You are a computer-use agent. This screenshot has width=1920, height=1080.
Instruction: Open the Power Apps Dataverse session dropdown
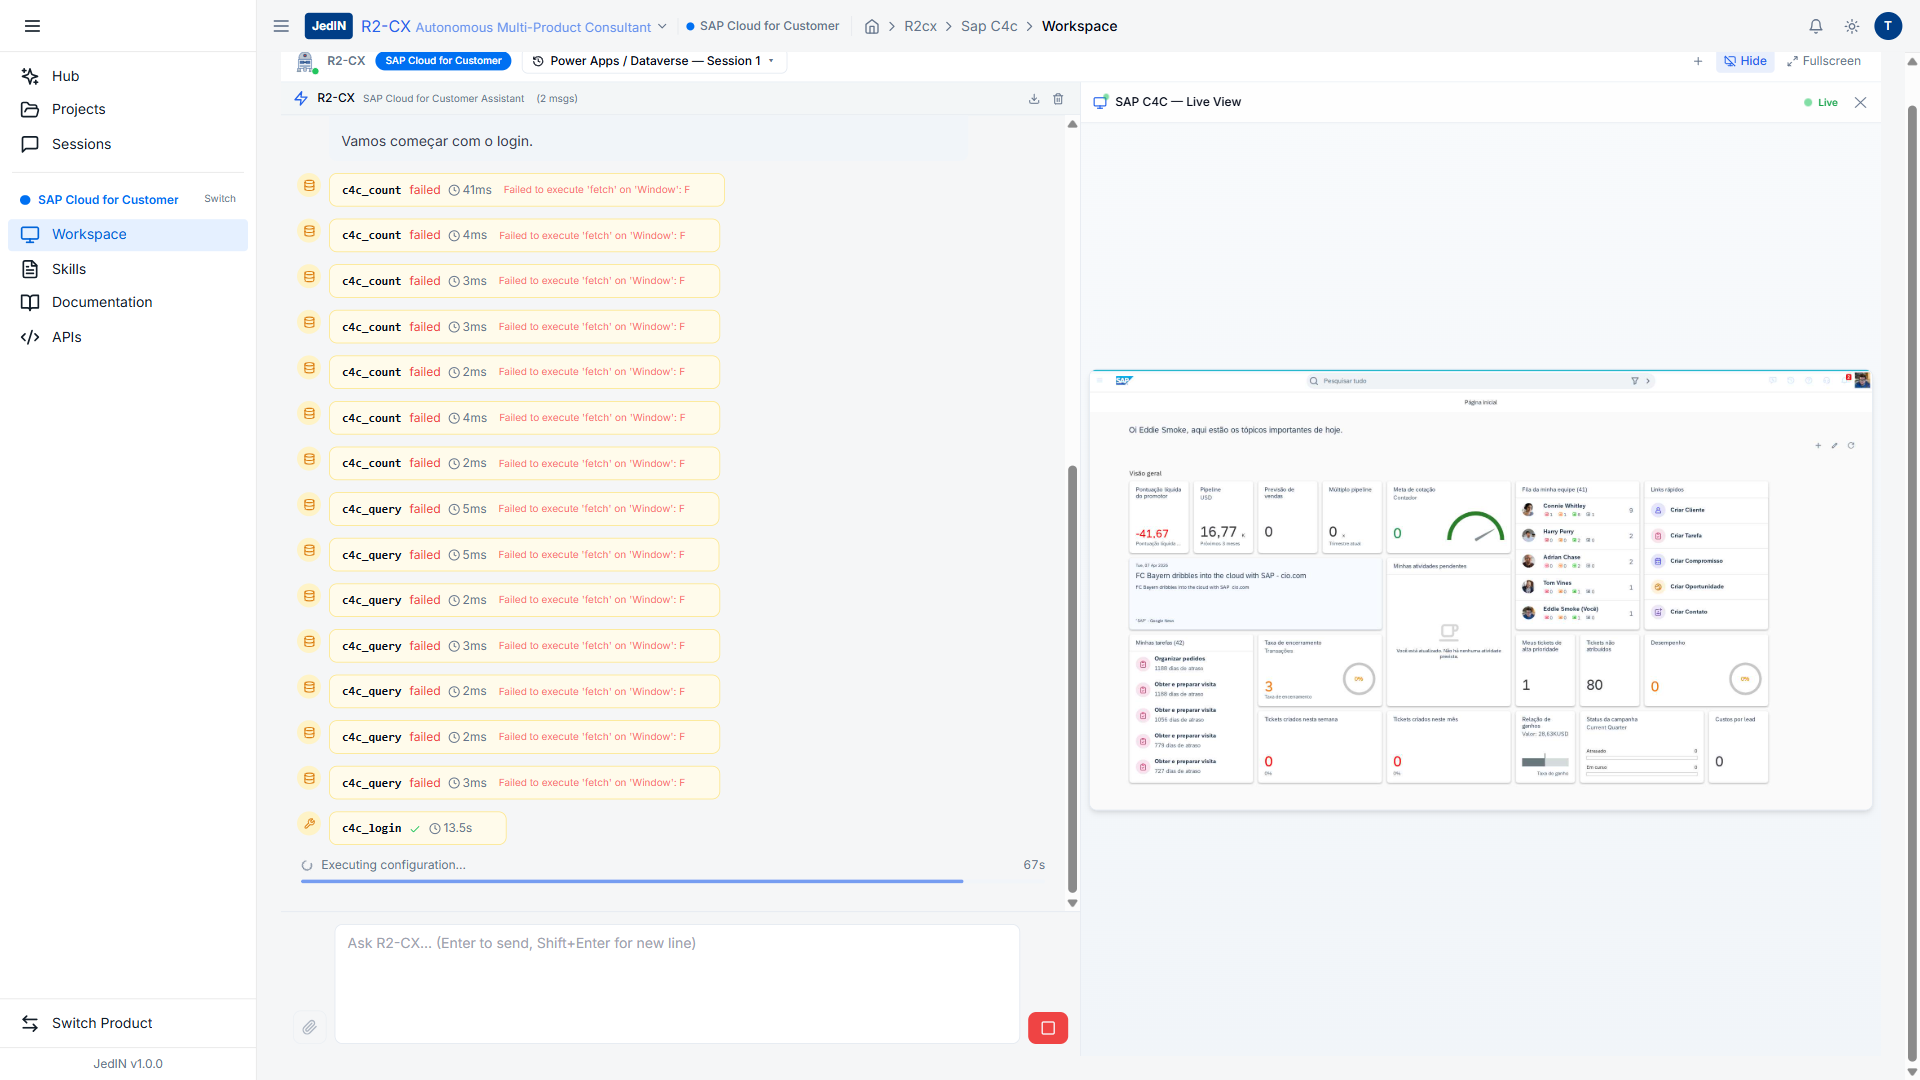pyautogui.click(x=654, y=61)
